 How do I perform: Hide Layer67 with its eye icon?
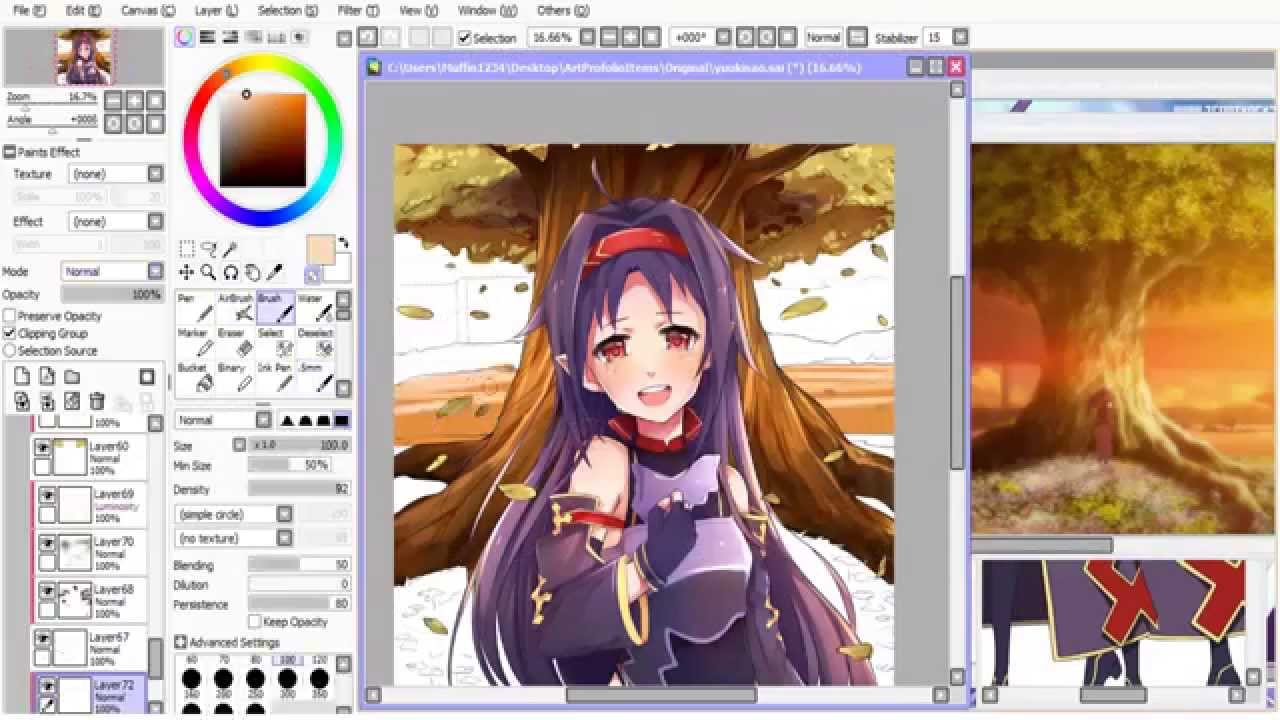(x=43, y=639)
